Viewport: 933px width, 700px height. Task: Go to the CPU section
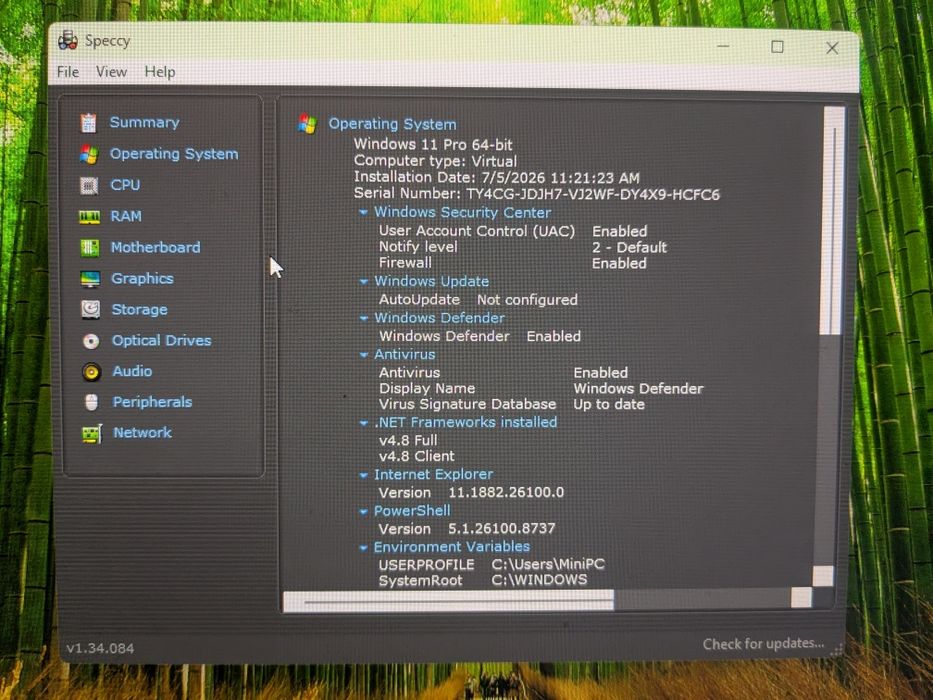pos(125,185)
